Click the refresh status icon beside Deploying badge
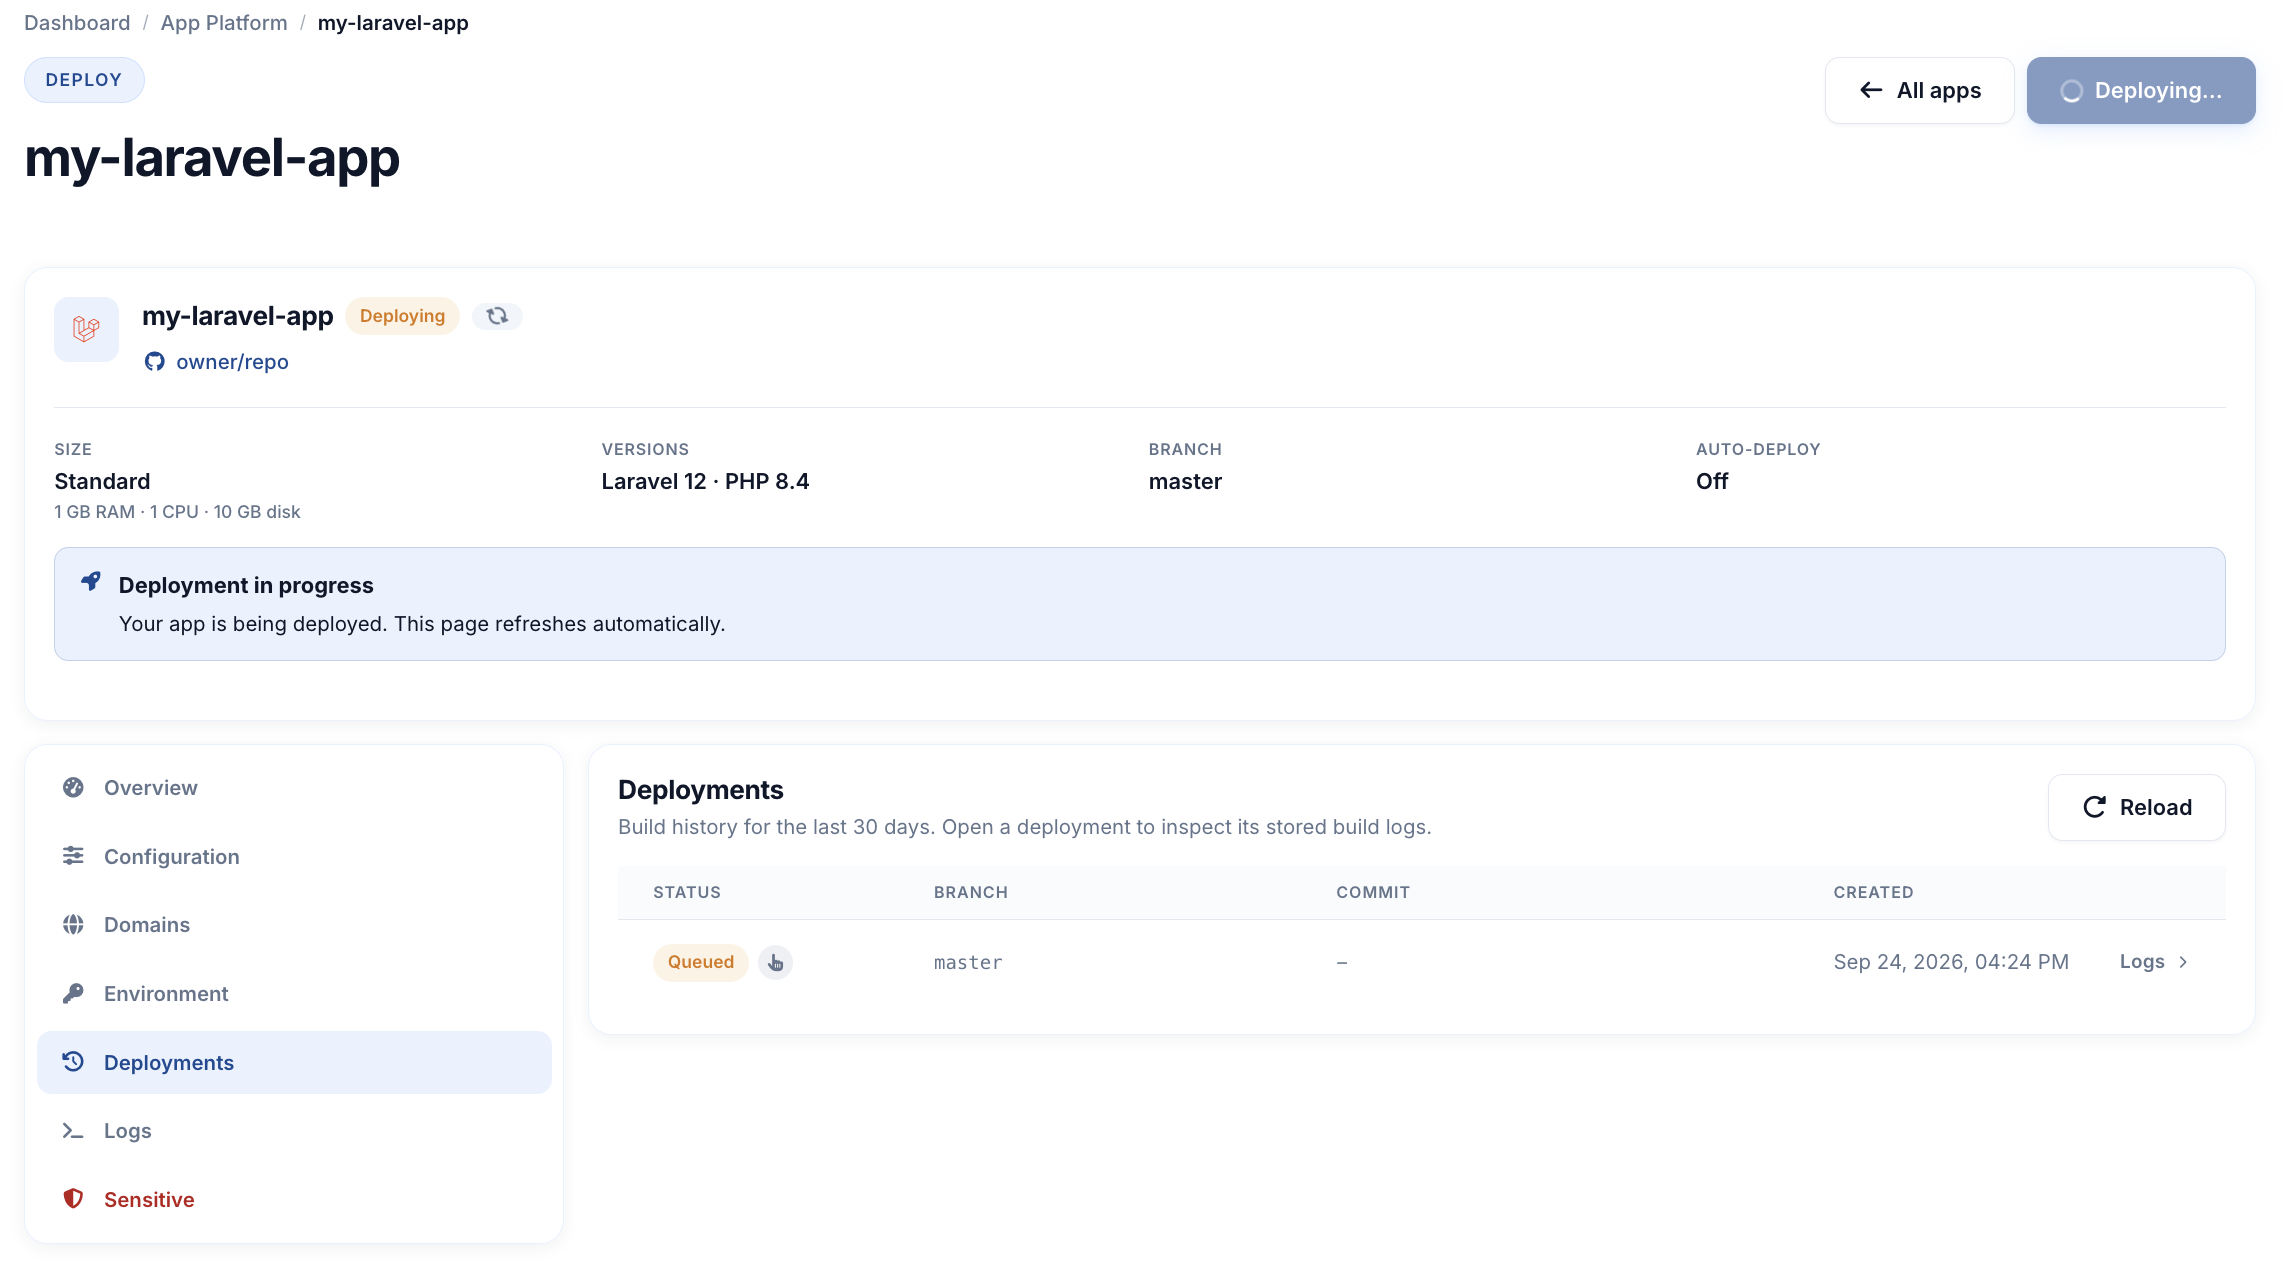Viewport: 2284px width, 1272px height. 497,316
